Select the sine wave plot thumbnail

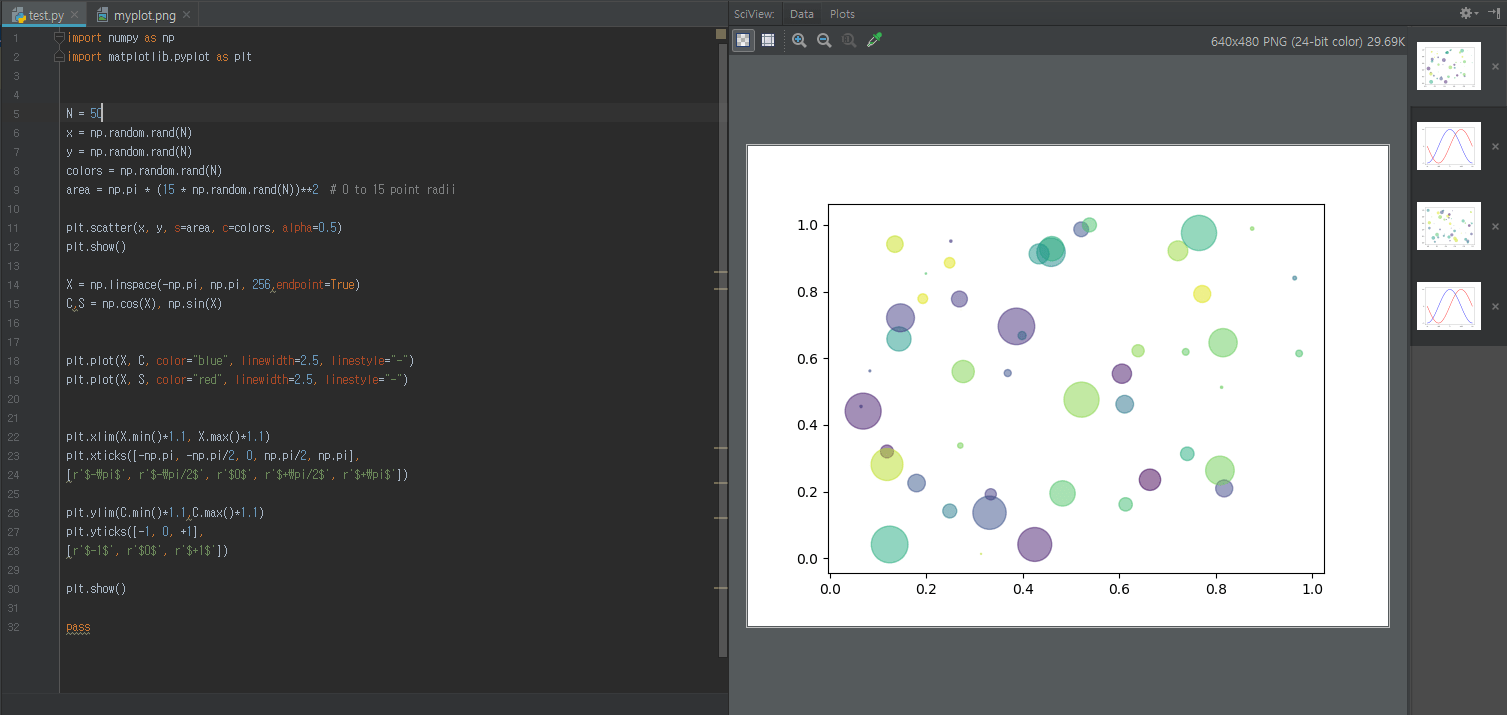[x=1448, y=145]
